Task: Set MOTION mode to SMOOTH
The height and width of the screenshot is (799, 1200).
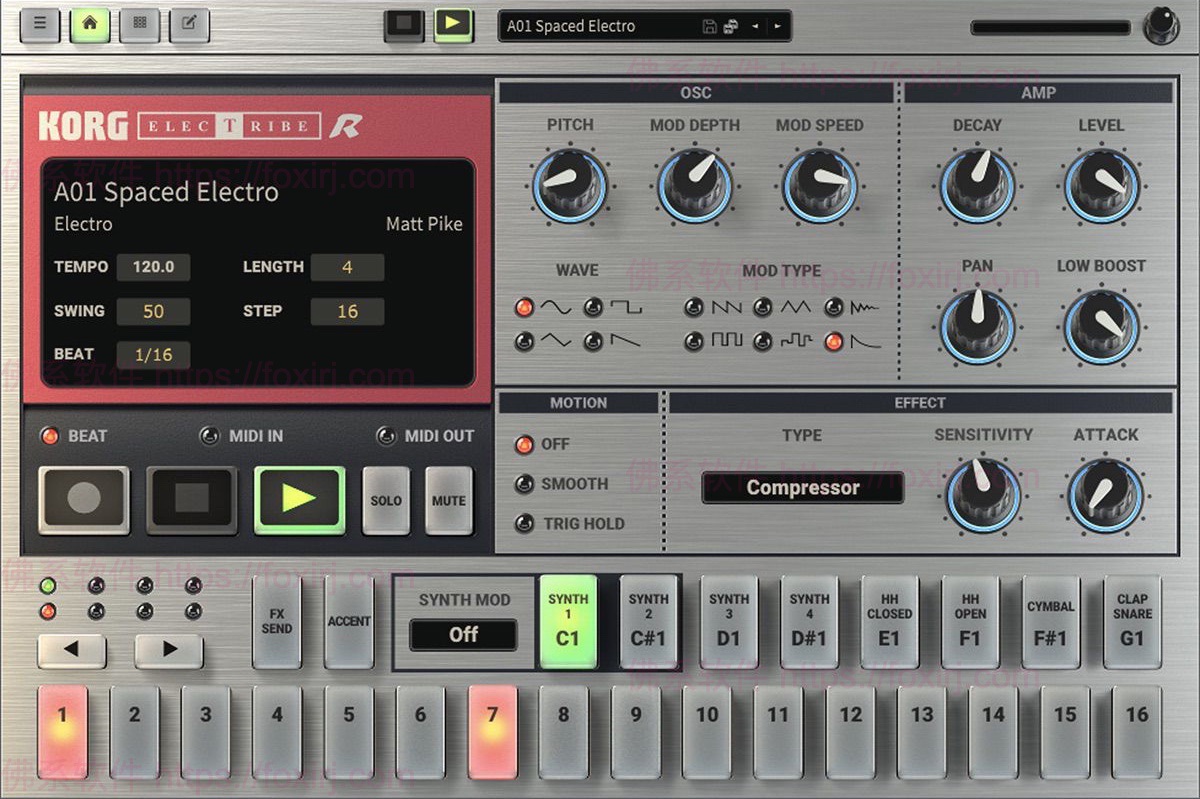Action: [x=524, y=484]
